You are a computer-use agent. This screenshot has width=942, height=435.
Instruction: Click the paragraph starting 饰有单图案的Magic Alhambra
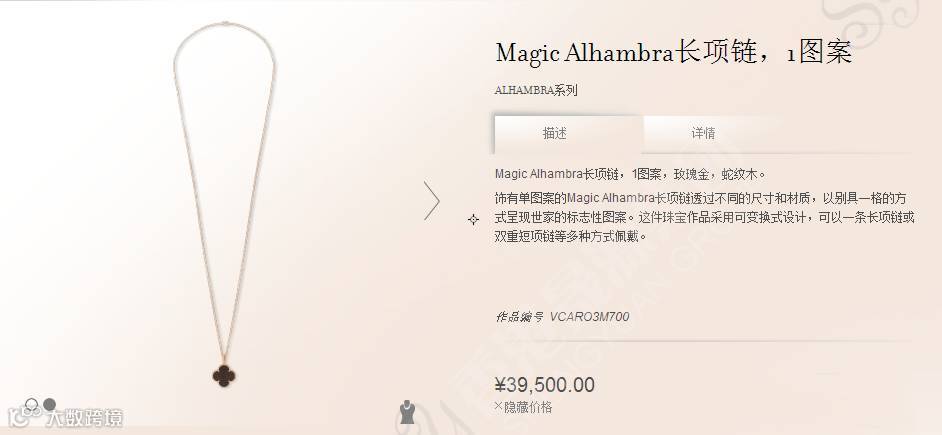coord(704,217)
